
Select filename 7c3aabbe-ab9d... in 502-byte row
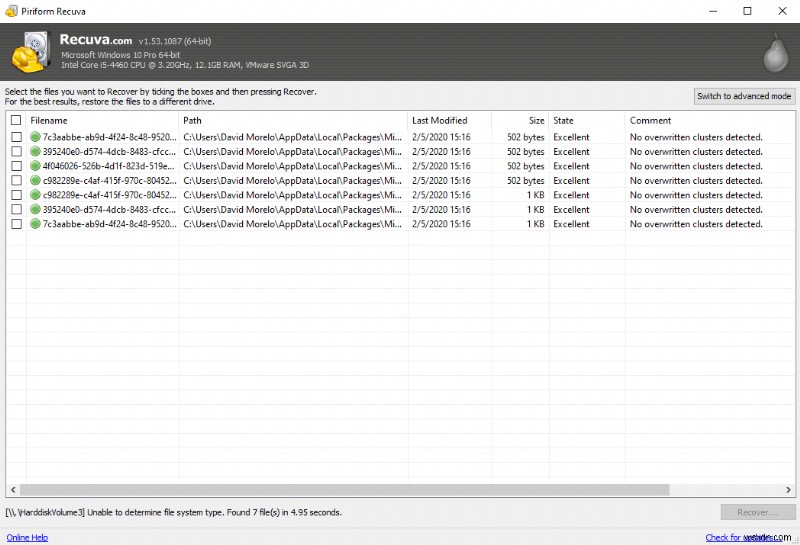click(x=109, y=137)
